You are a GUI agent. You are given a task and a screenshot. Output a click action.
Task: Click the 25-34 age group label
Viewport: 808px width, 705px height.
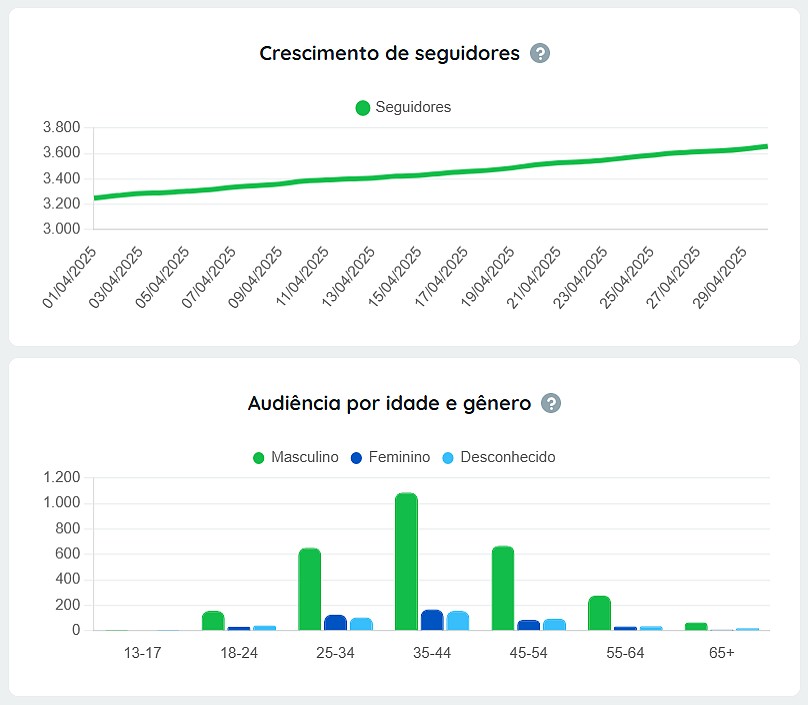[x=335, y=653]
